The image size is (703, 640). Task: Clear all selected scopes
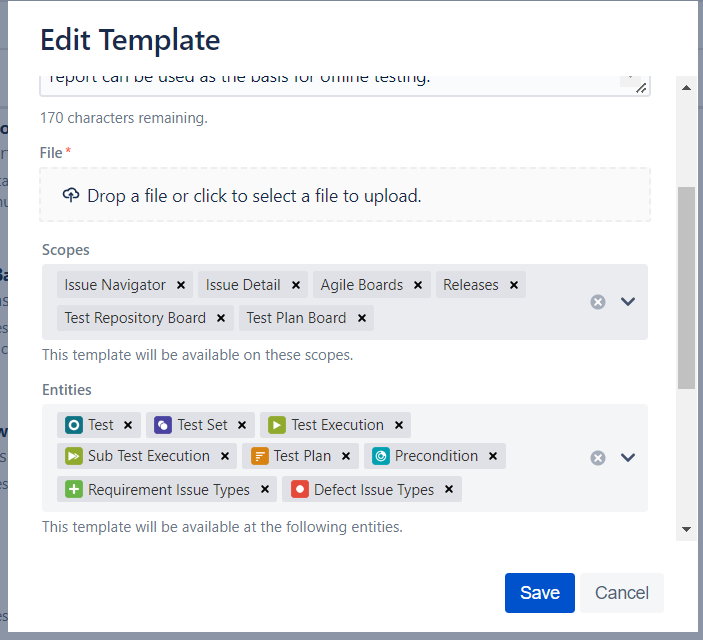pyautogui.click(x=598, y=301)
